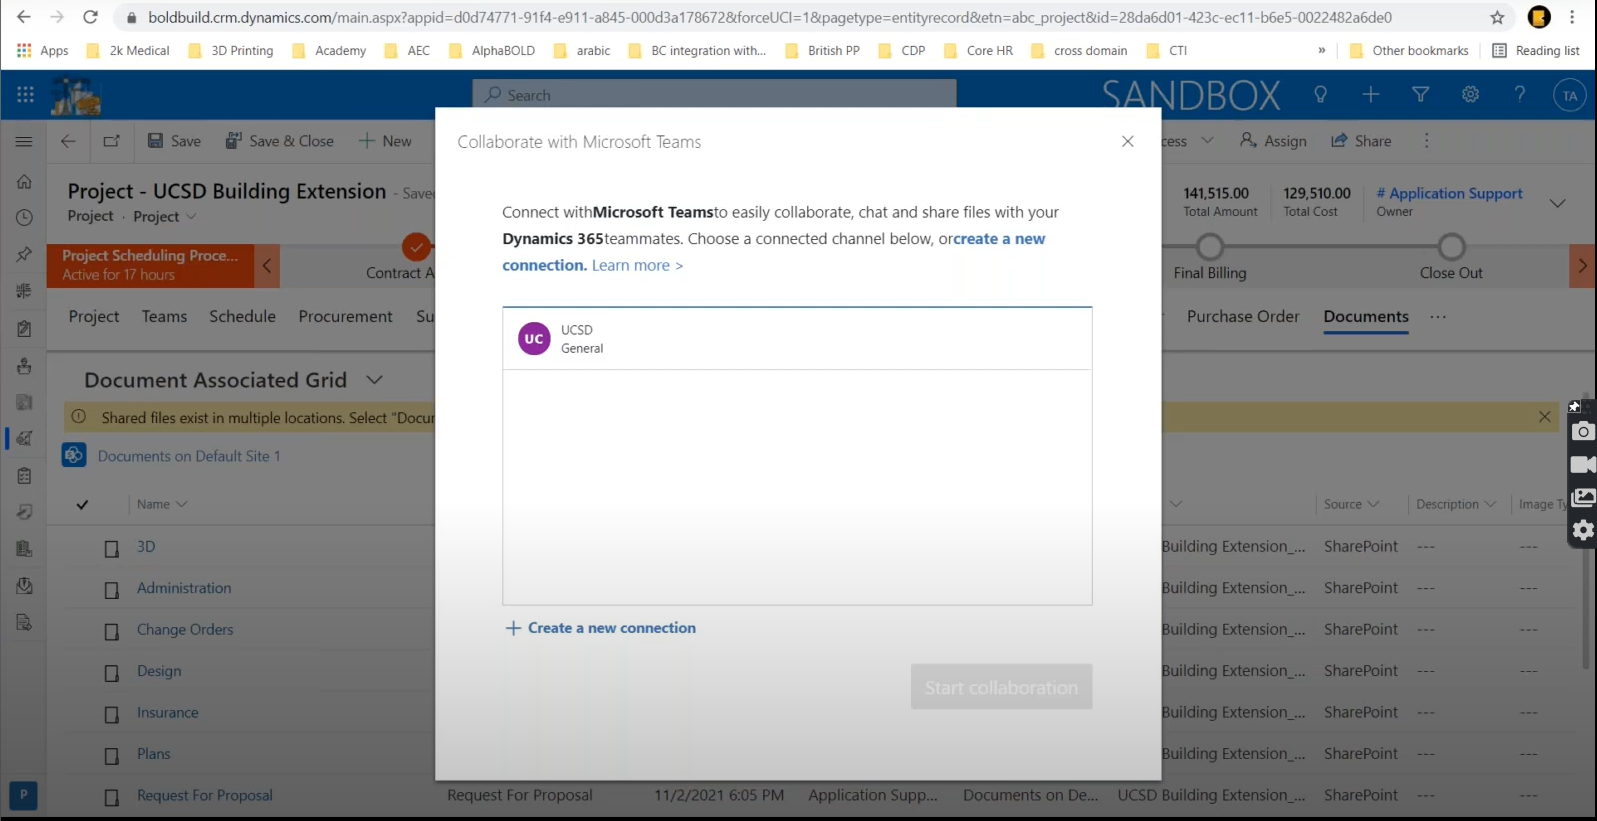1597x821 pixels.
Task: Select the Change Orders row checkbox
Action: click(112, 631)
